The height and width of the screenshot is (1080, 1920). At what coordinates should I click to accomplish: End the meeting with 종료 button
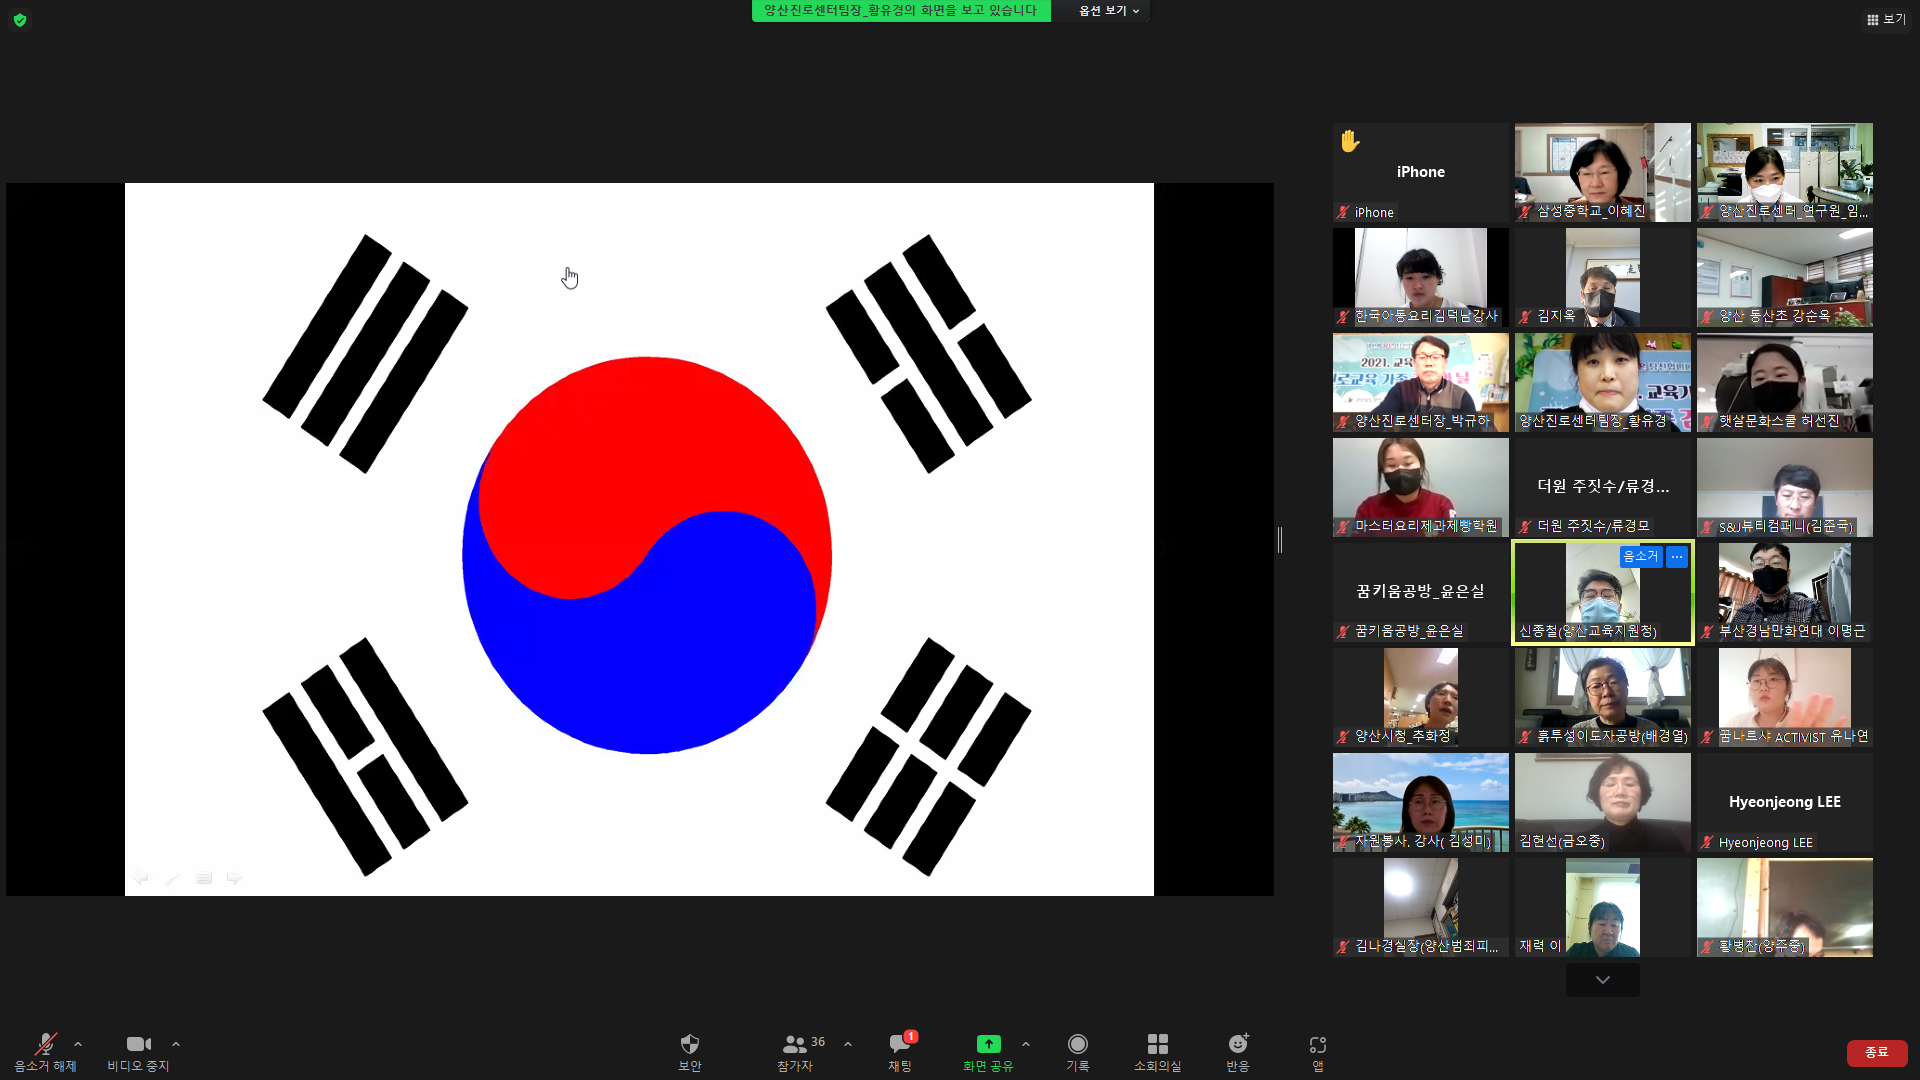coord(1876,1052)
